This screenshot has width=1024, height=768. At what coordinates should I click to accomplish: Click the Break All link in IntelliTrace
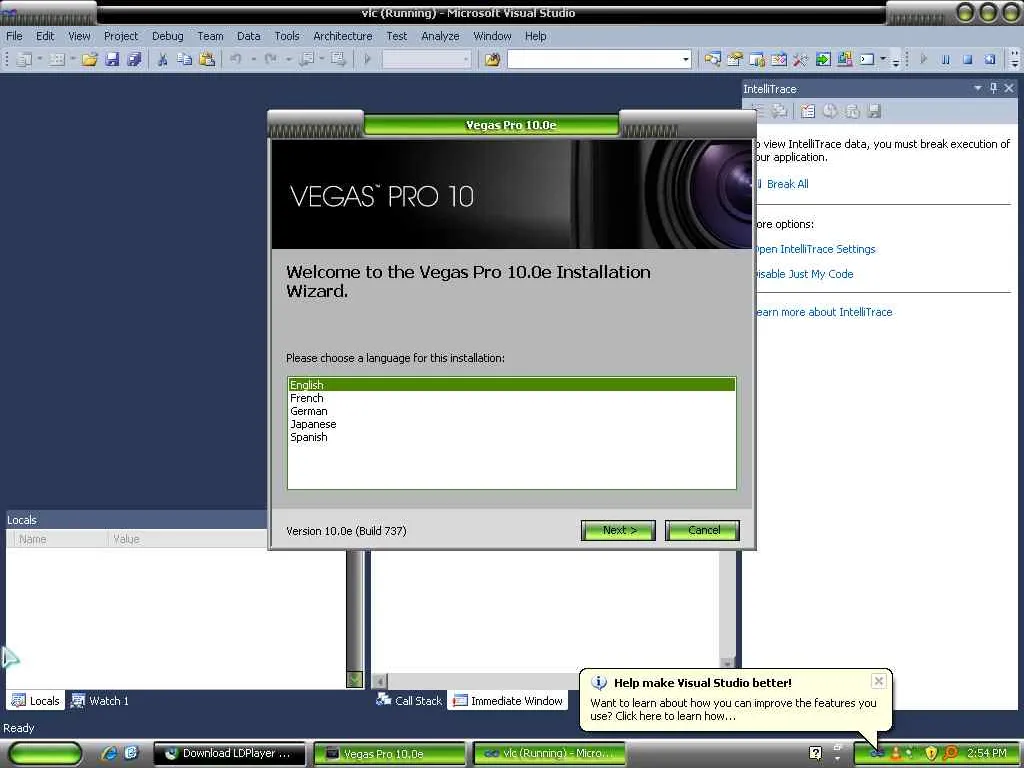tap(787, 184)
